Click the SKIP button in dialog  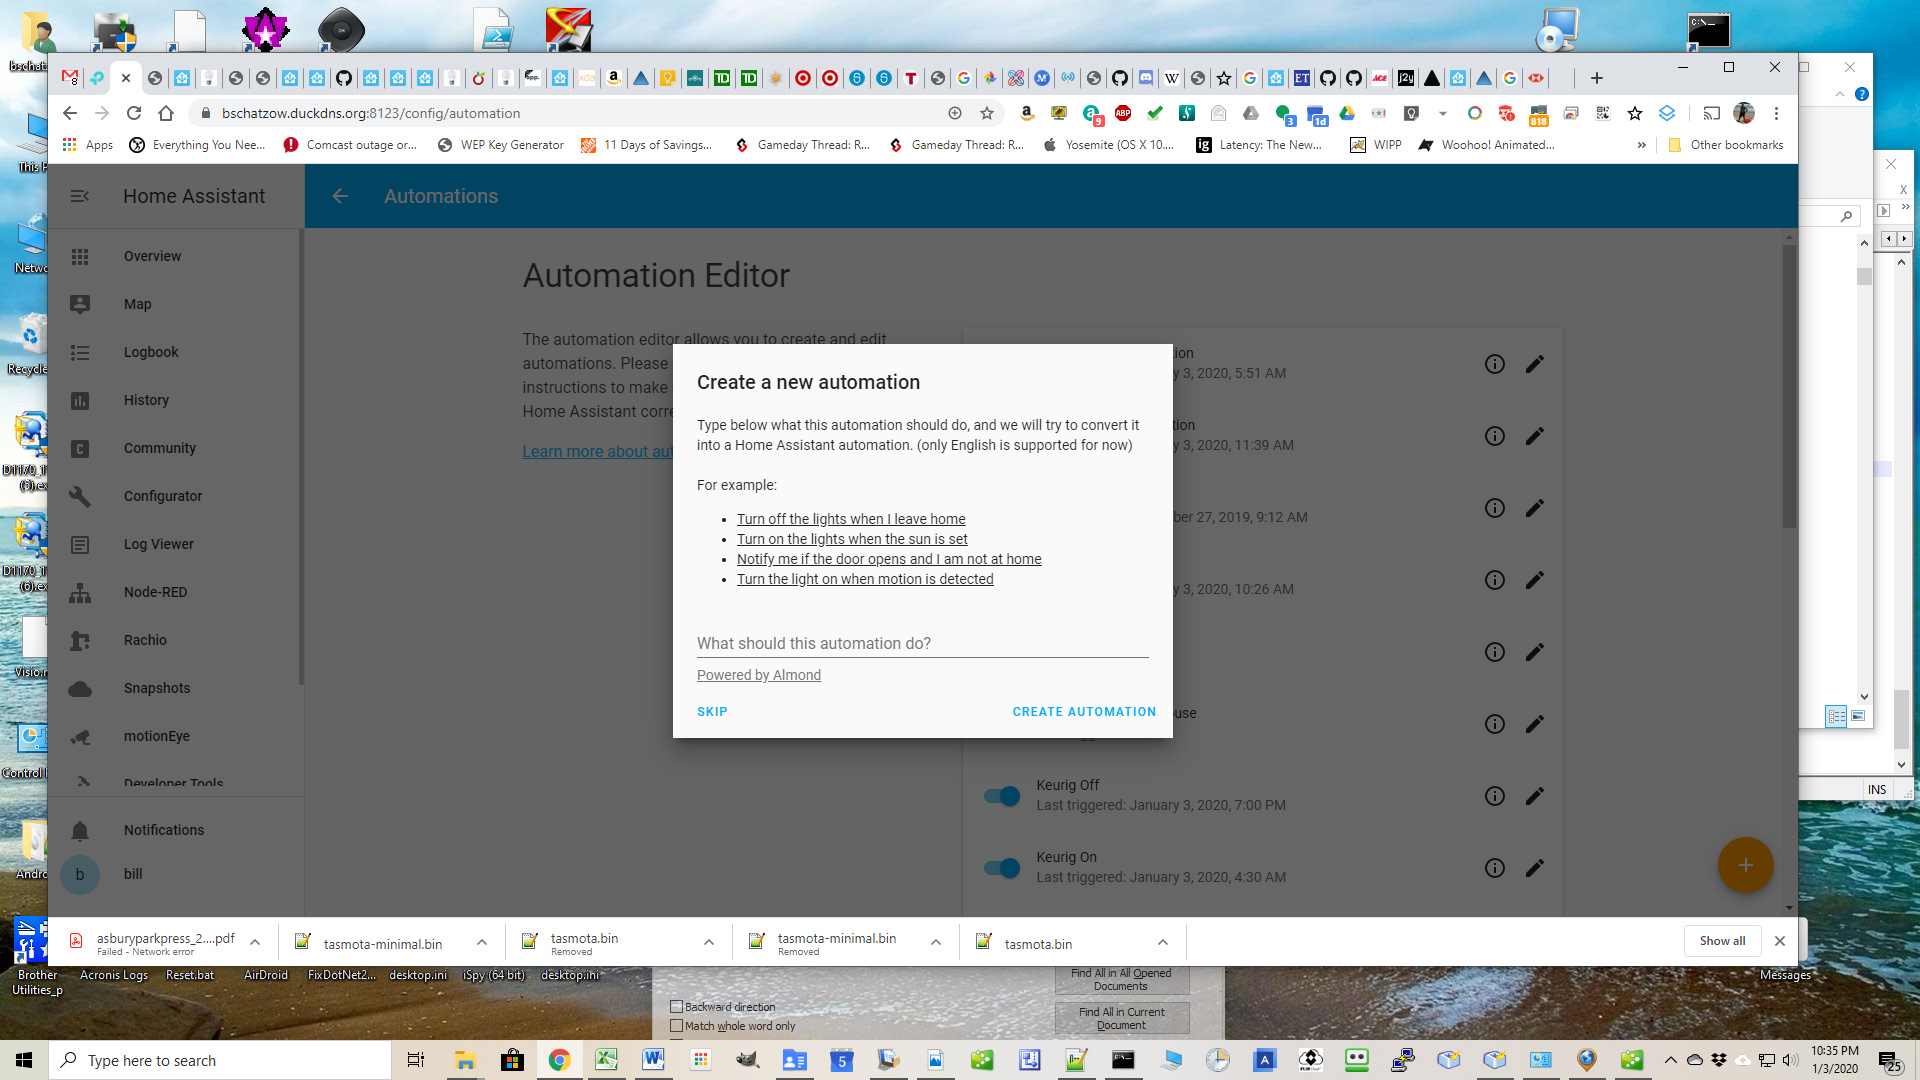click(712, 712)
